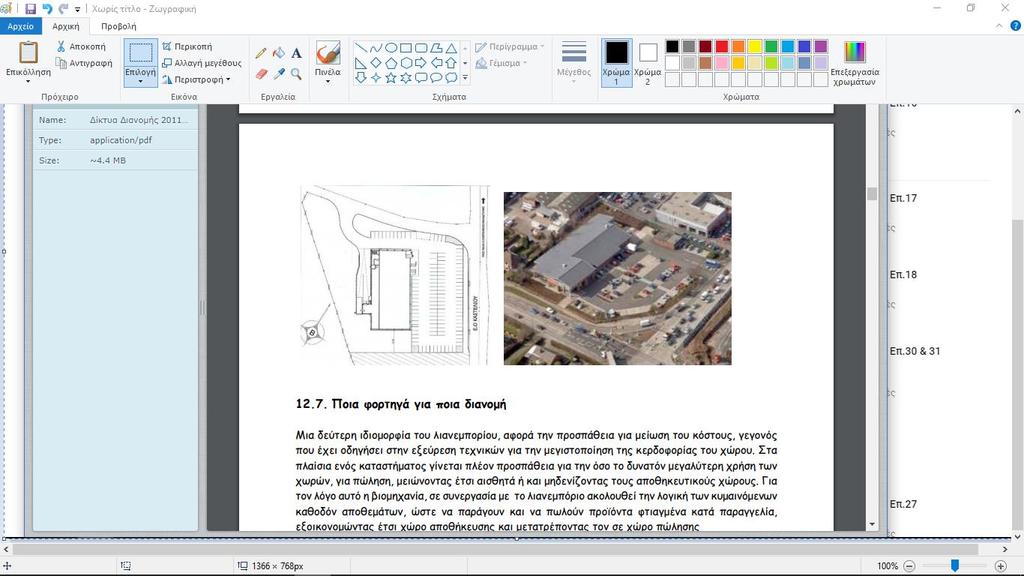Click the Επικόλληση clipboard icon
The width and height of the screenshot is (1024, 576).
28,52
